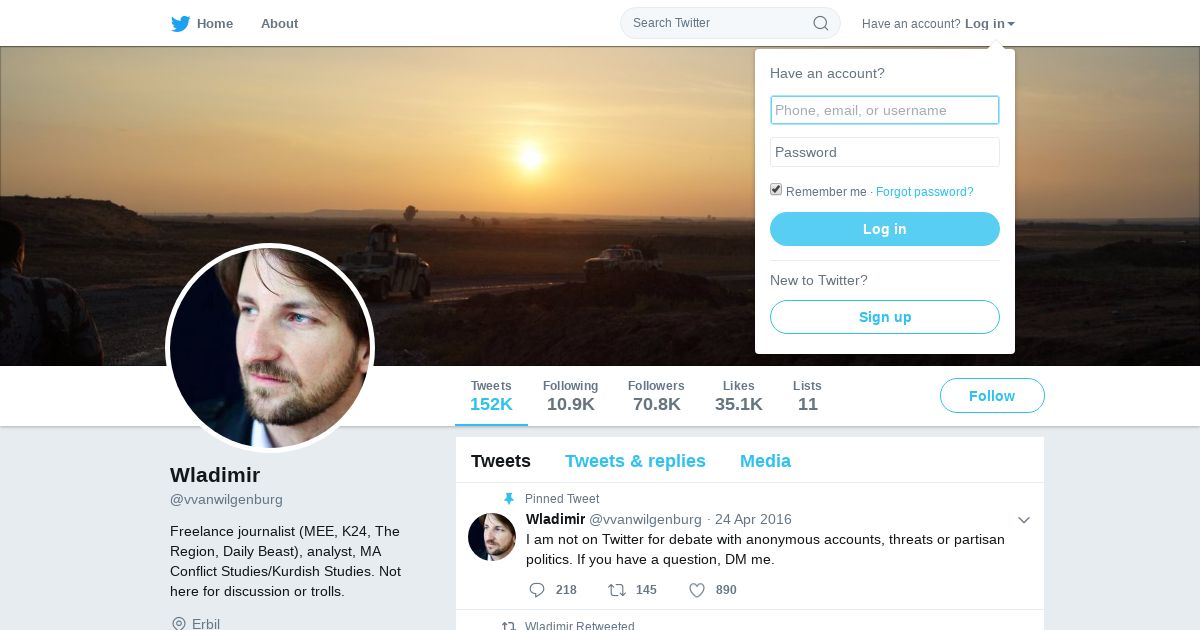Click the reply icon on pinned tweet
This screenshot has width=1200, height=630.
537,590
